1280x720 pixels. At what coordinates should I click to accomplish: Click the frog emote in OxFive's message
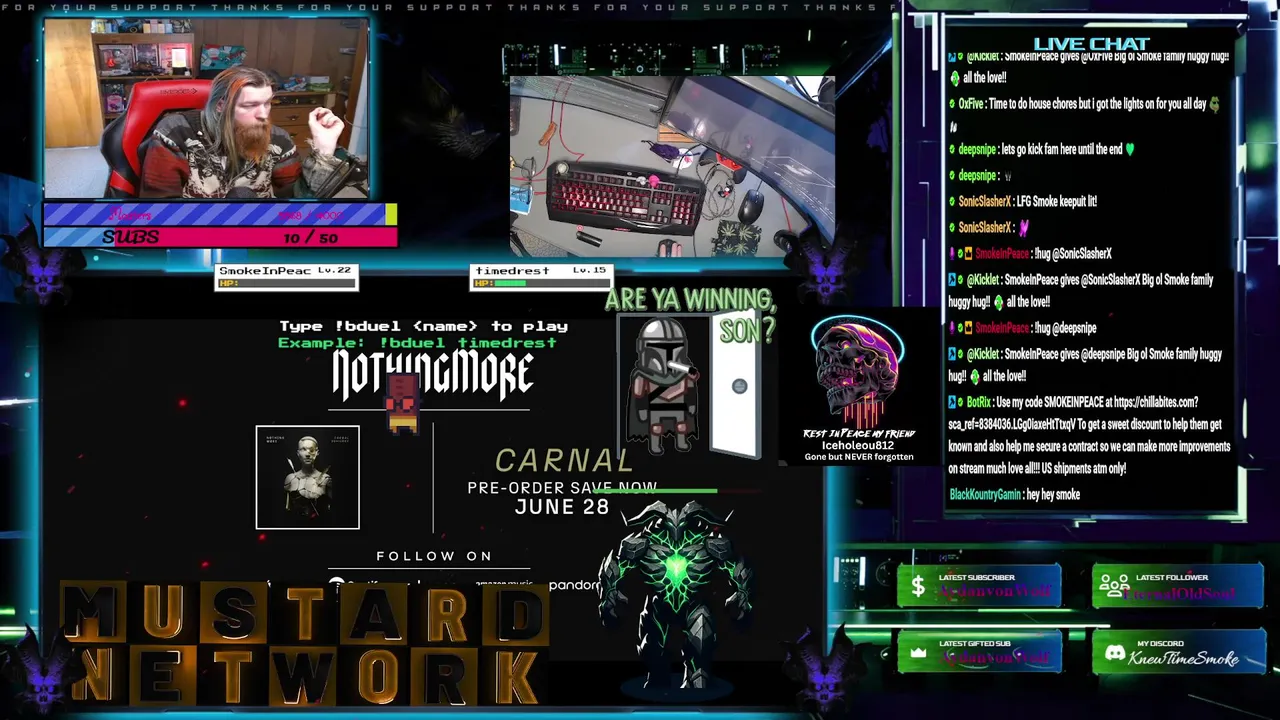(x=1214, y=104)
